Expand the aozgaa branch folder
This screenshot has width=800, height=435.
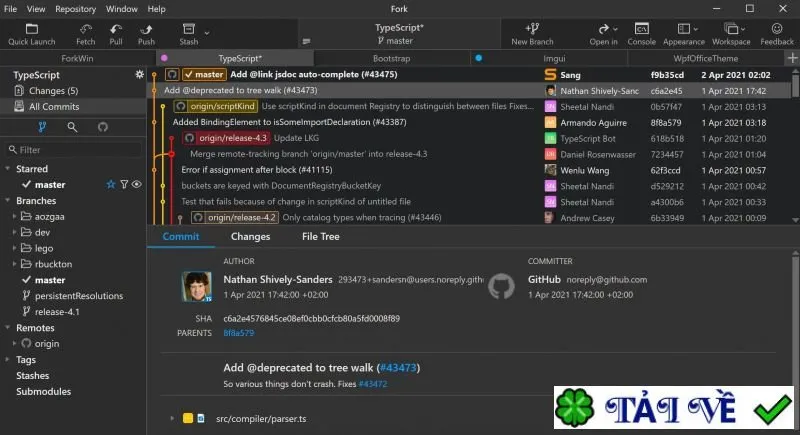tap(14, 216)
